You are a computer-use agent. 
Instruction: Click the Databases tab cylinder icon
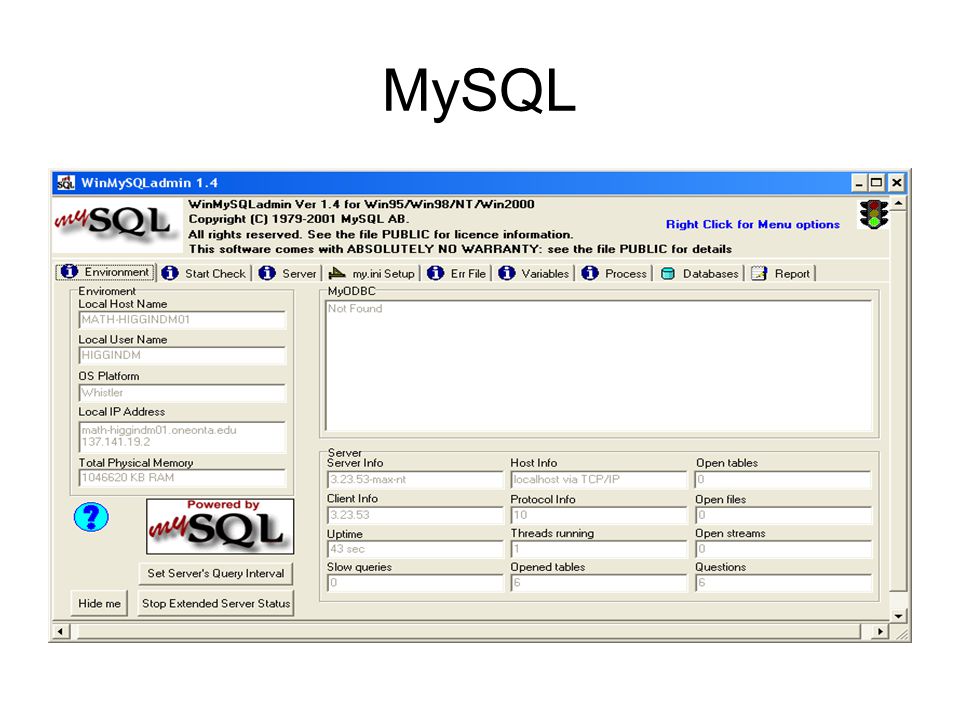point(668,274)
